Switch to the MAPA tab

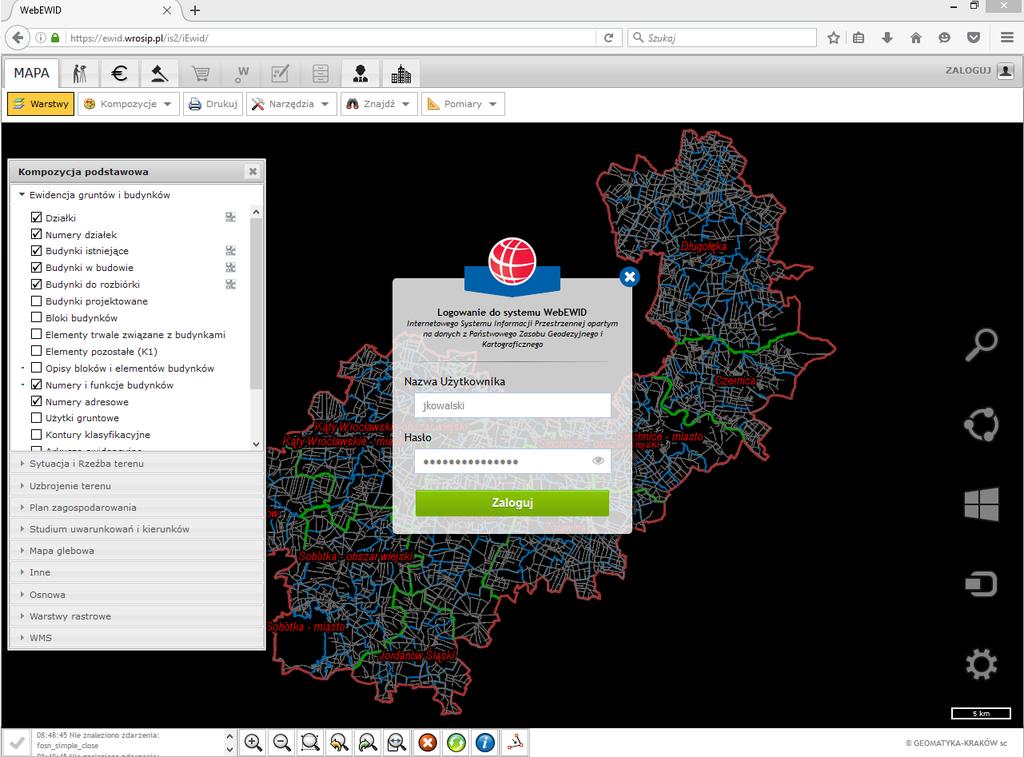pyautogui.click(x=31, y=73)
